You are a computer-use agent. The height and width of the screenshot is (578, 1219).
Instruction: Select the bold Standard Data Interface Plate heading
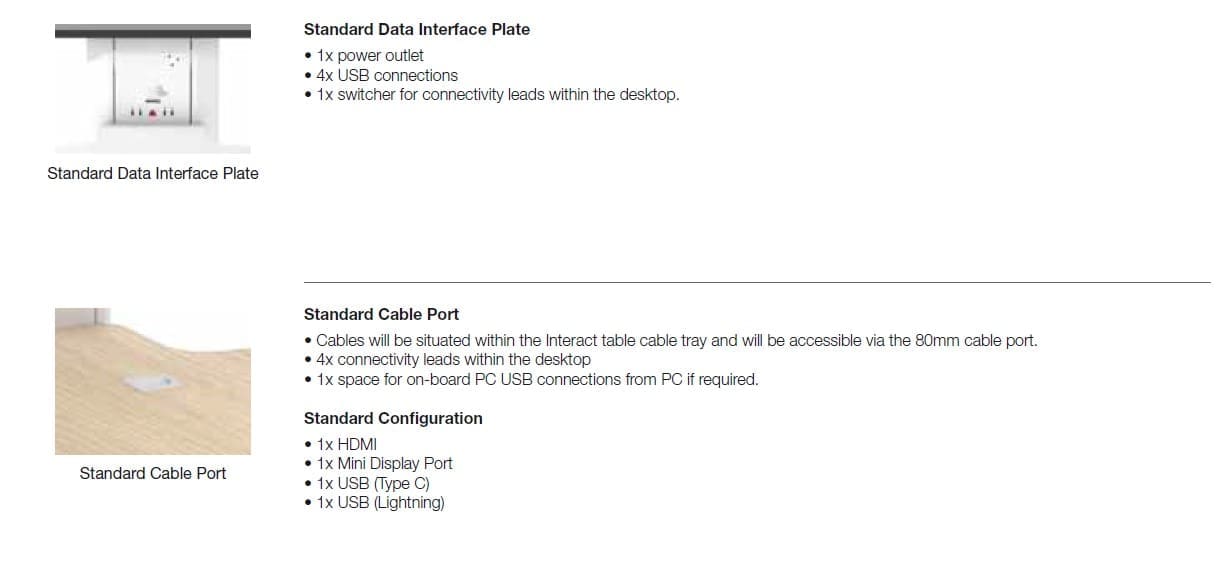pyautogui.click(x=417, y=30)
